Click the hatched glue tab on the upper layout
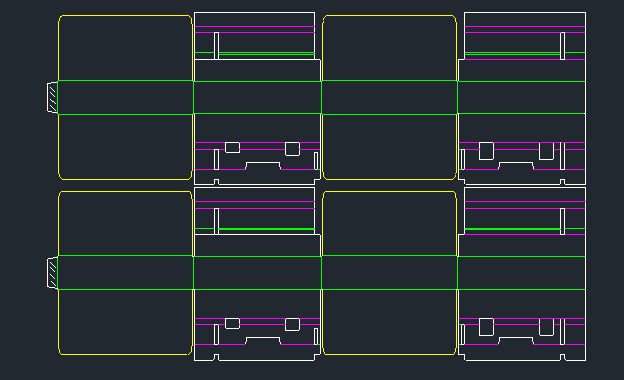This screenshot has width=624, height=380. (53, 98)
